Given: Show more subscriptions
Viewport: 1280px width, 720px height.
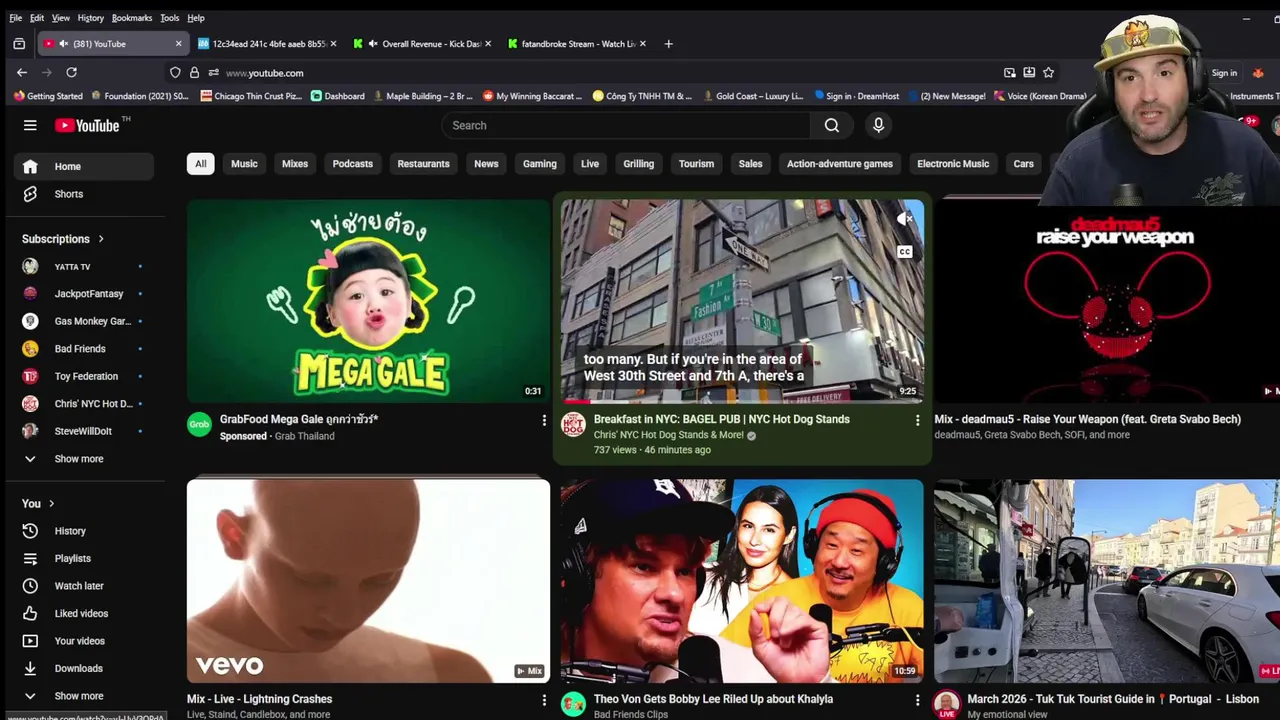Looking at the screenshot, I should click(x=84, y=459).
